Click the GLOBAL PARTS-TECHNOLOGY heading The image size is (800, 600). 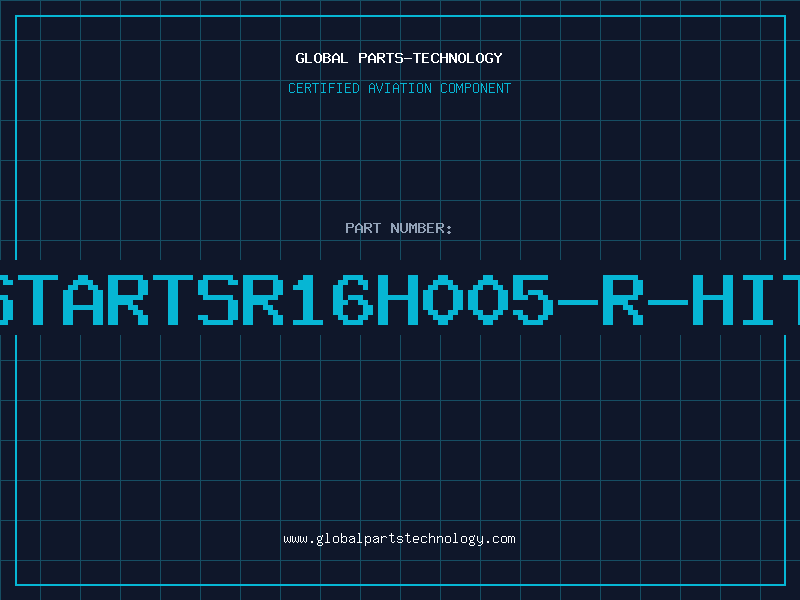click(x=399, y=58)
